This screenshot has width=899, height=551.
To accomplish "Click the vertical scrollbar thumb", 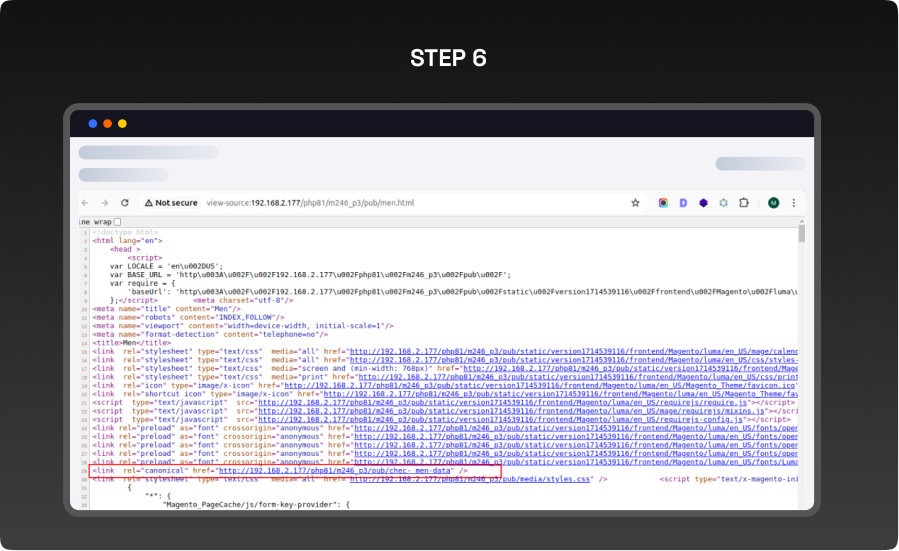I will tap(801, 234).
